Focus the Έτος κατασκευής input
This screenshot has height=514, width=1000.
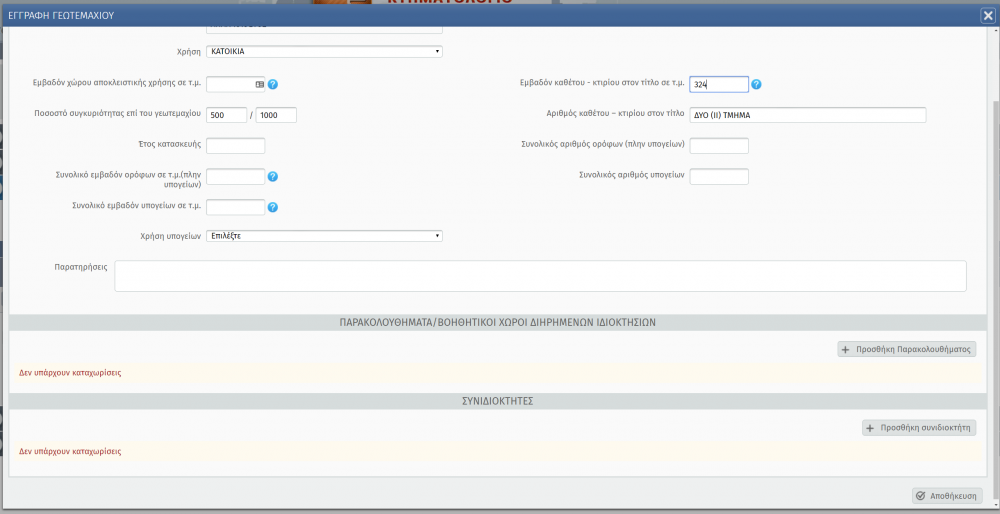pos(235,146)
